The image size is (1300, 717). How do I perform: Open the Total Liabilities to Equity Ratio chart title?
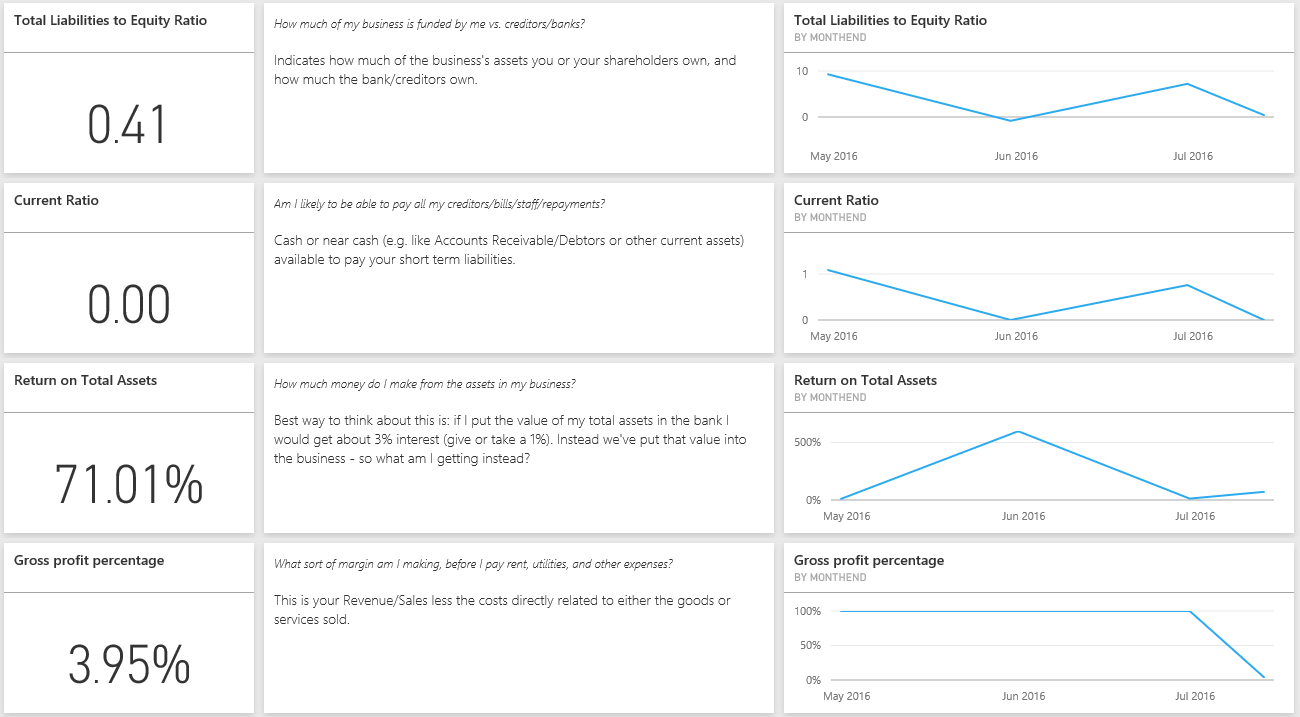click(x=890, y=20)
